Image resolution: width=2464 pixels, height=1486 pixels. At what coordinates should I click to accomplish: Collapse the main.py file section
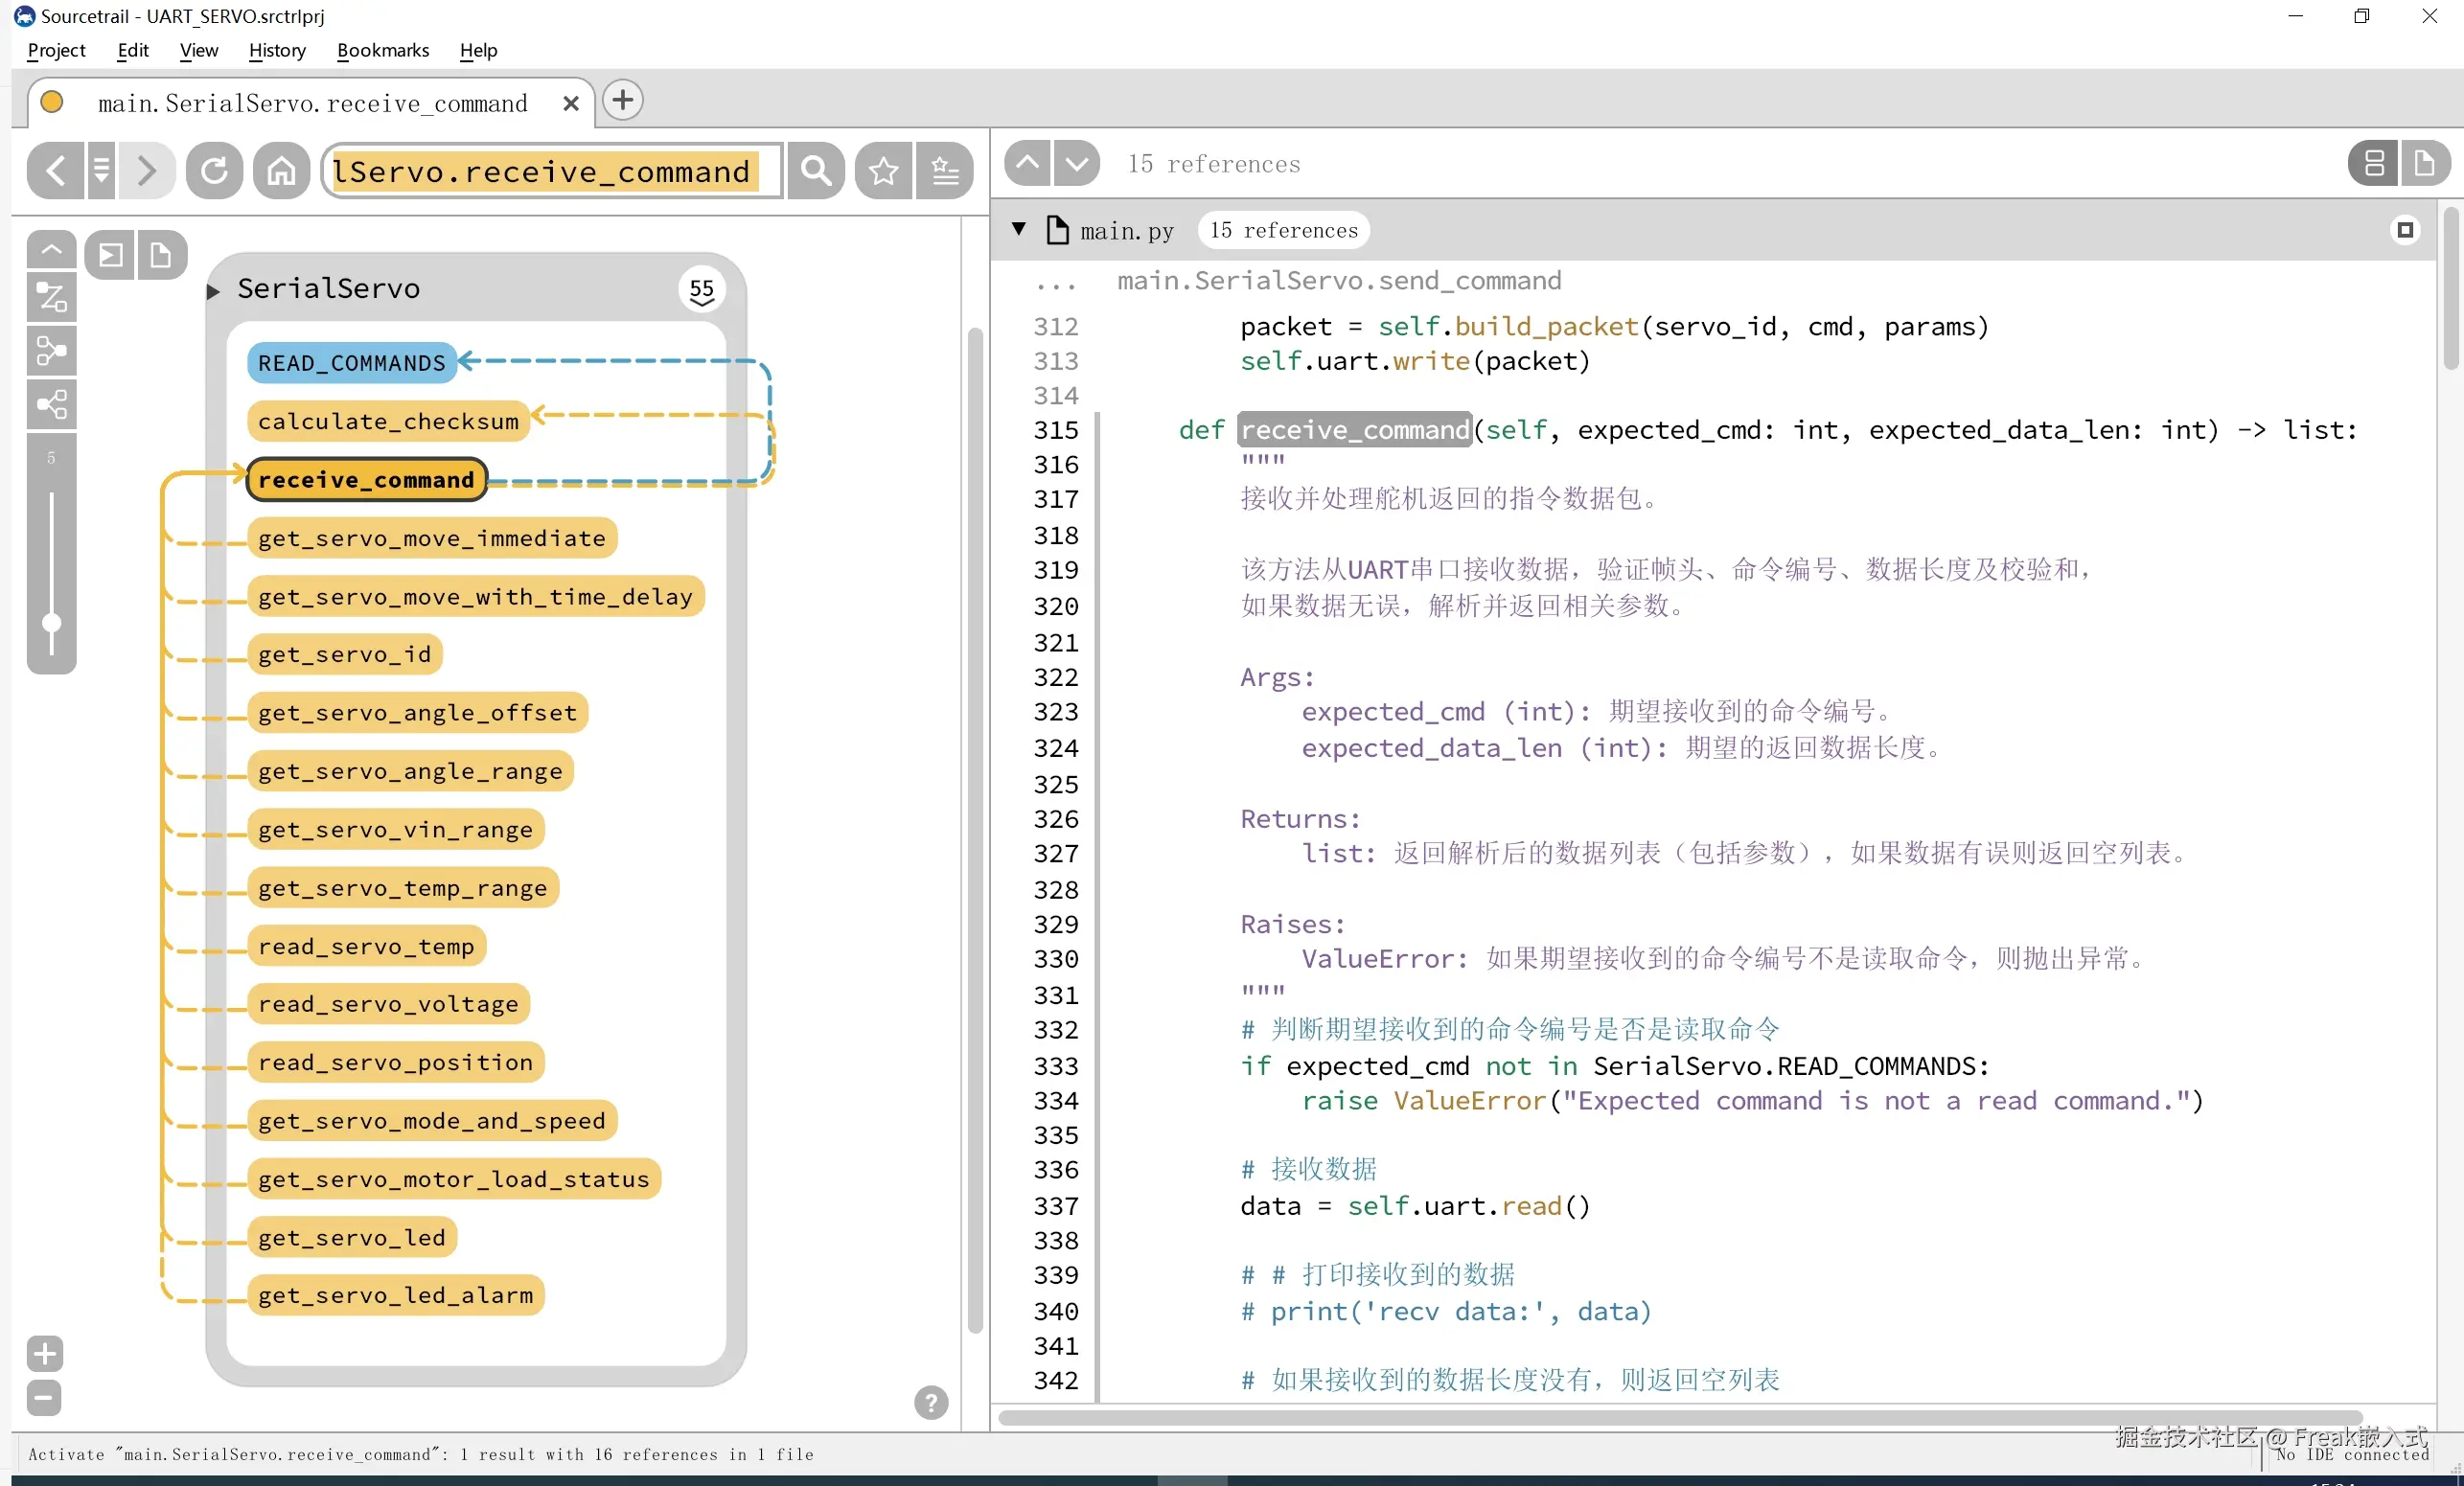click(x=1019, y=229)
